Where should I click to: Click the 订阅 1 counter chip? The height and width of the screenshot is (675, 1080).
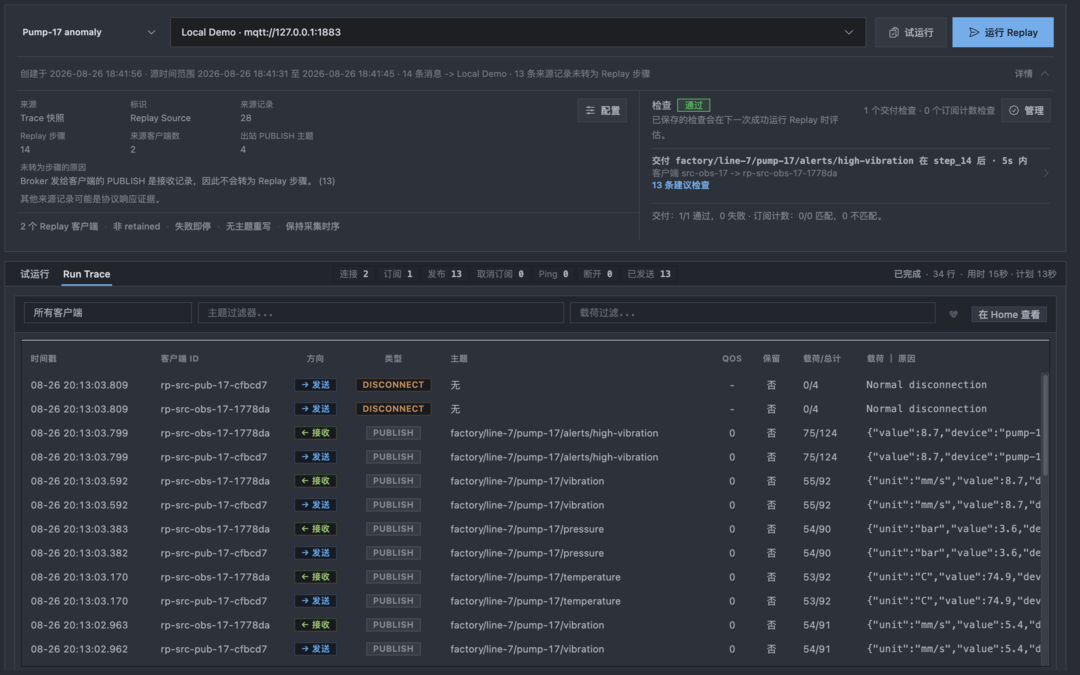pyautogui.click(x=398, y=274)
